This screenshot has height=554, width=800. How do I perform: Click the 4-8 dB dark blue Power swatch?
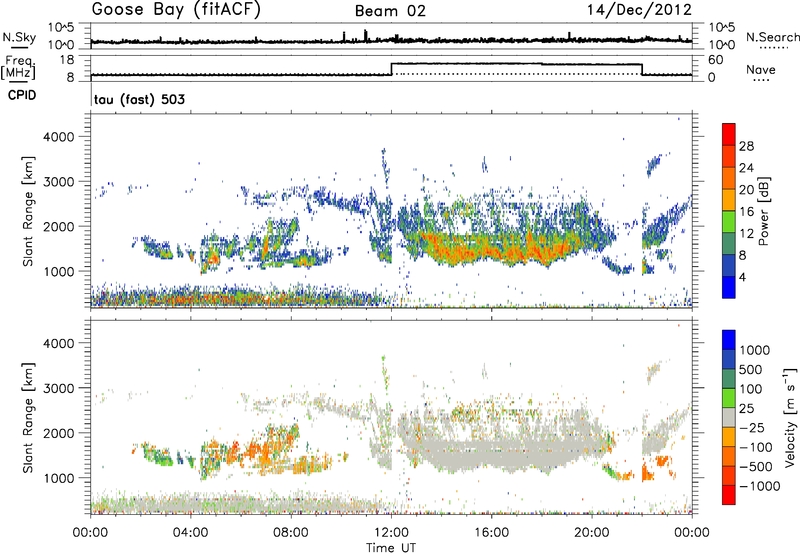(729, 265)
